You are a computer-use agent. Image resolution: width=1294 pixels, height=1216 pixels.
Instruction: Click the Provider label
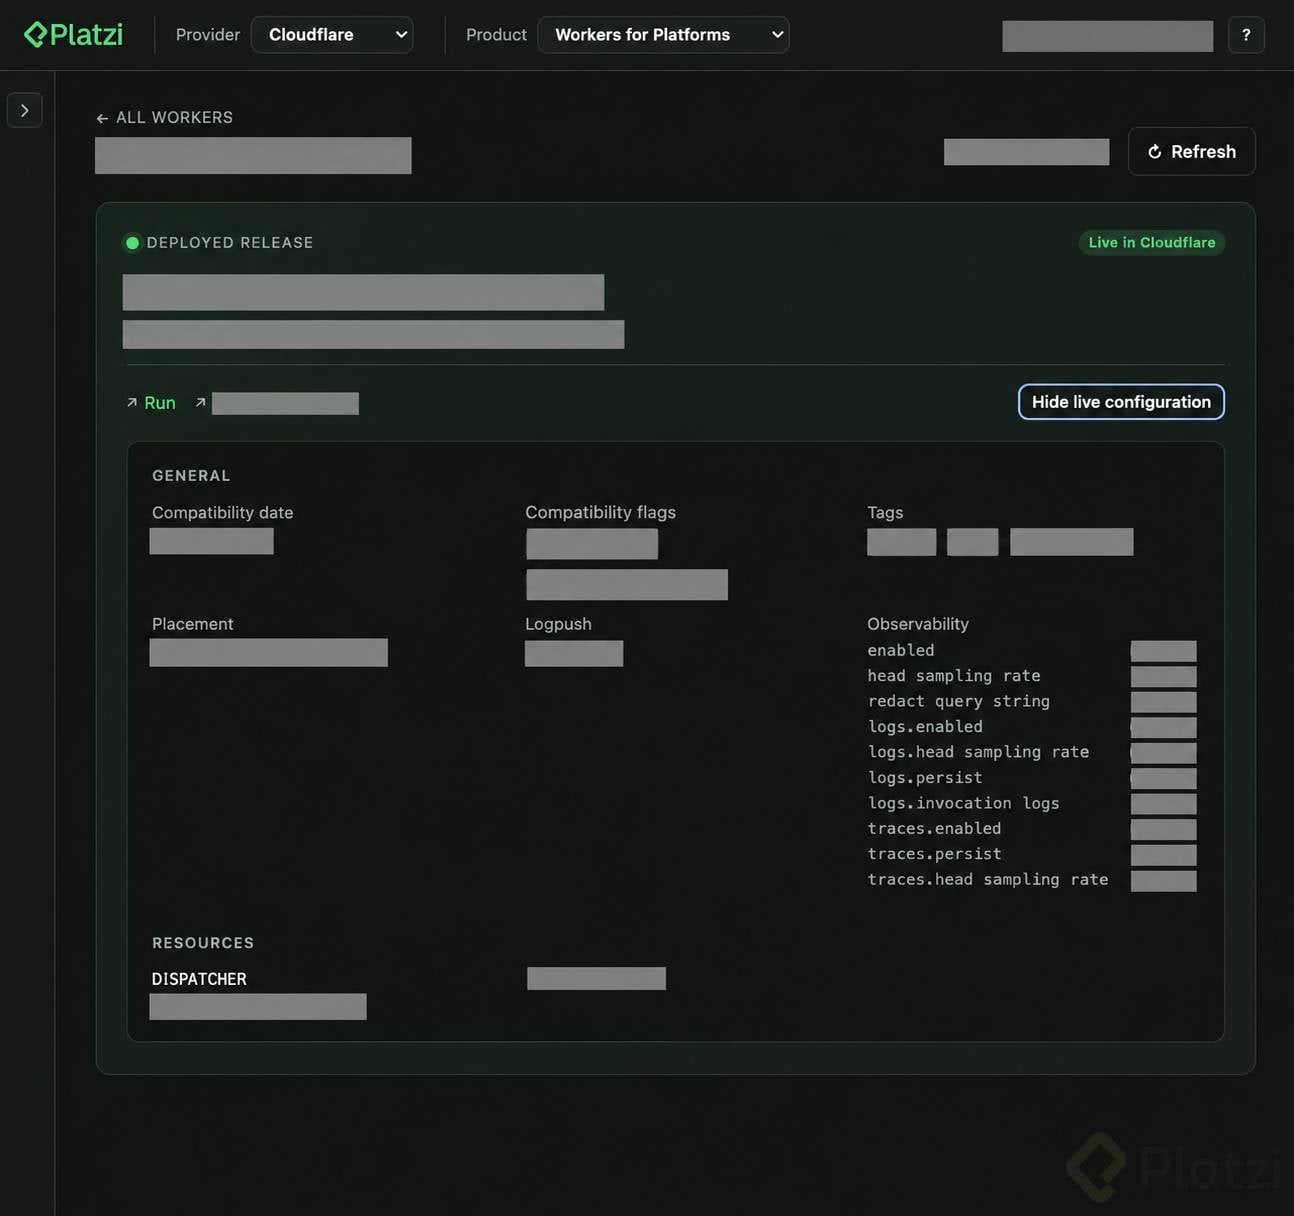(x=208, y=35)
